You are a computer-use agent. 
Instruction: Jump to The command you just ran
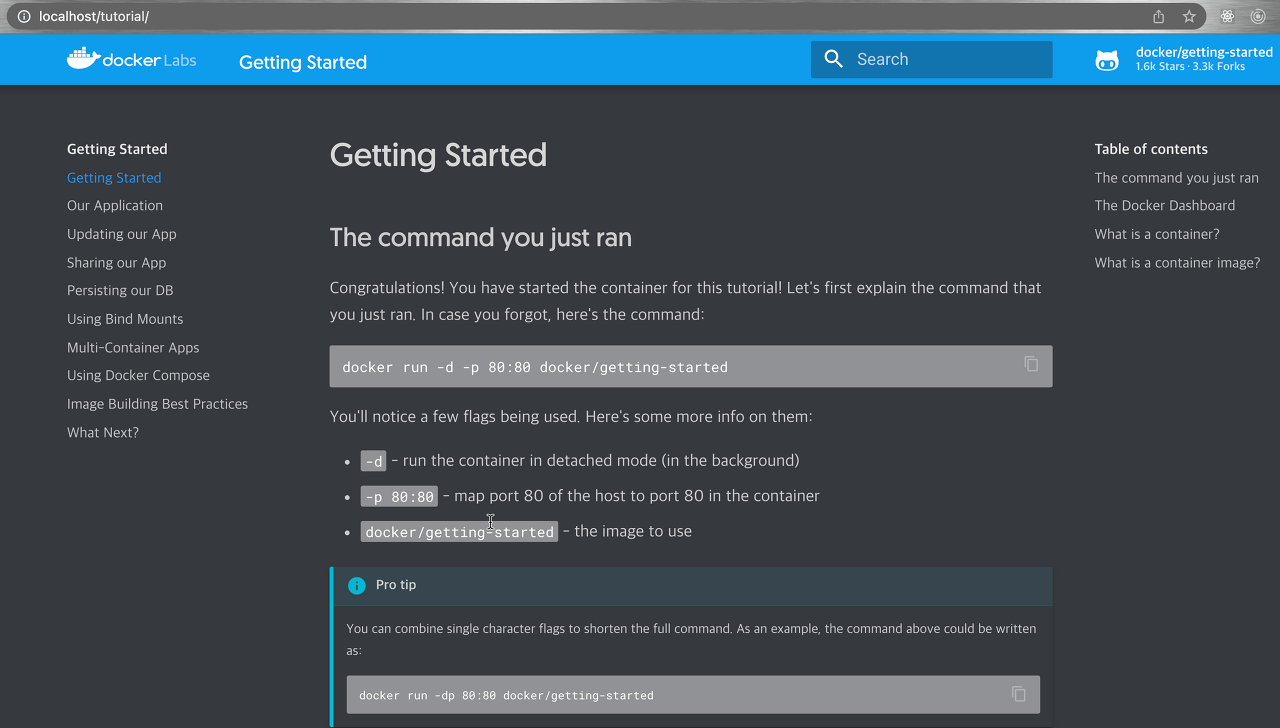(x=1177, y=178)
